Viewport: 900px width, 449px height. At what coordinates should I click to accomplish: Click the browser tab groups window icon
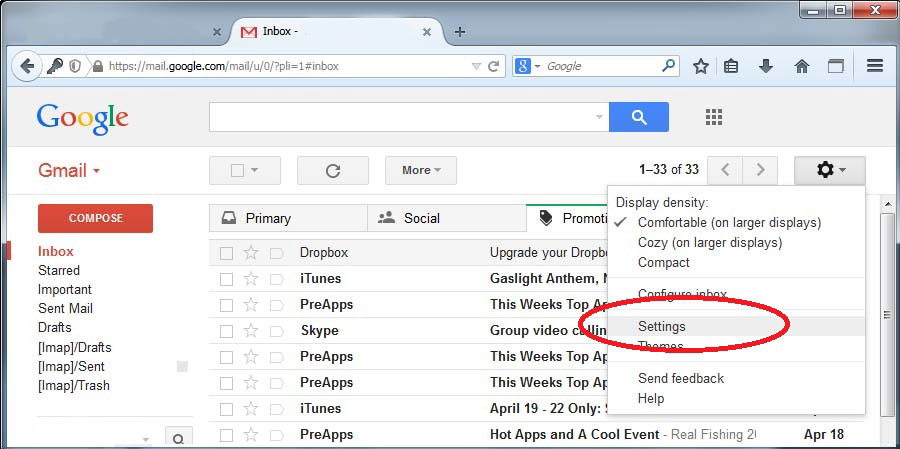point(836,66)
